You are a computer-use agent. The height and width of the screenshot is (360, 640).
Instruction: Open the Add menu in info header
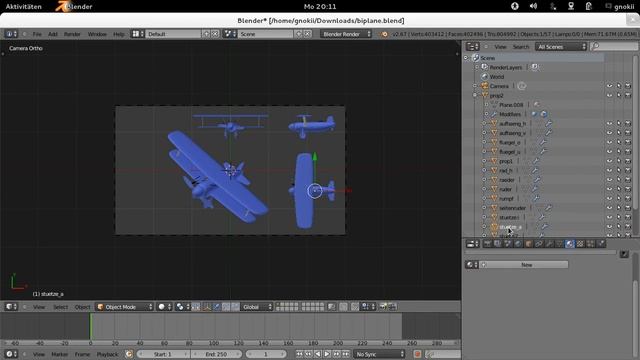53,34
